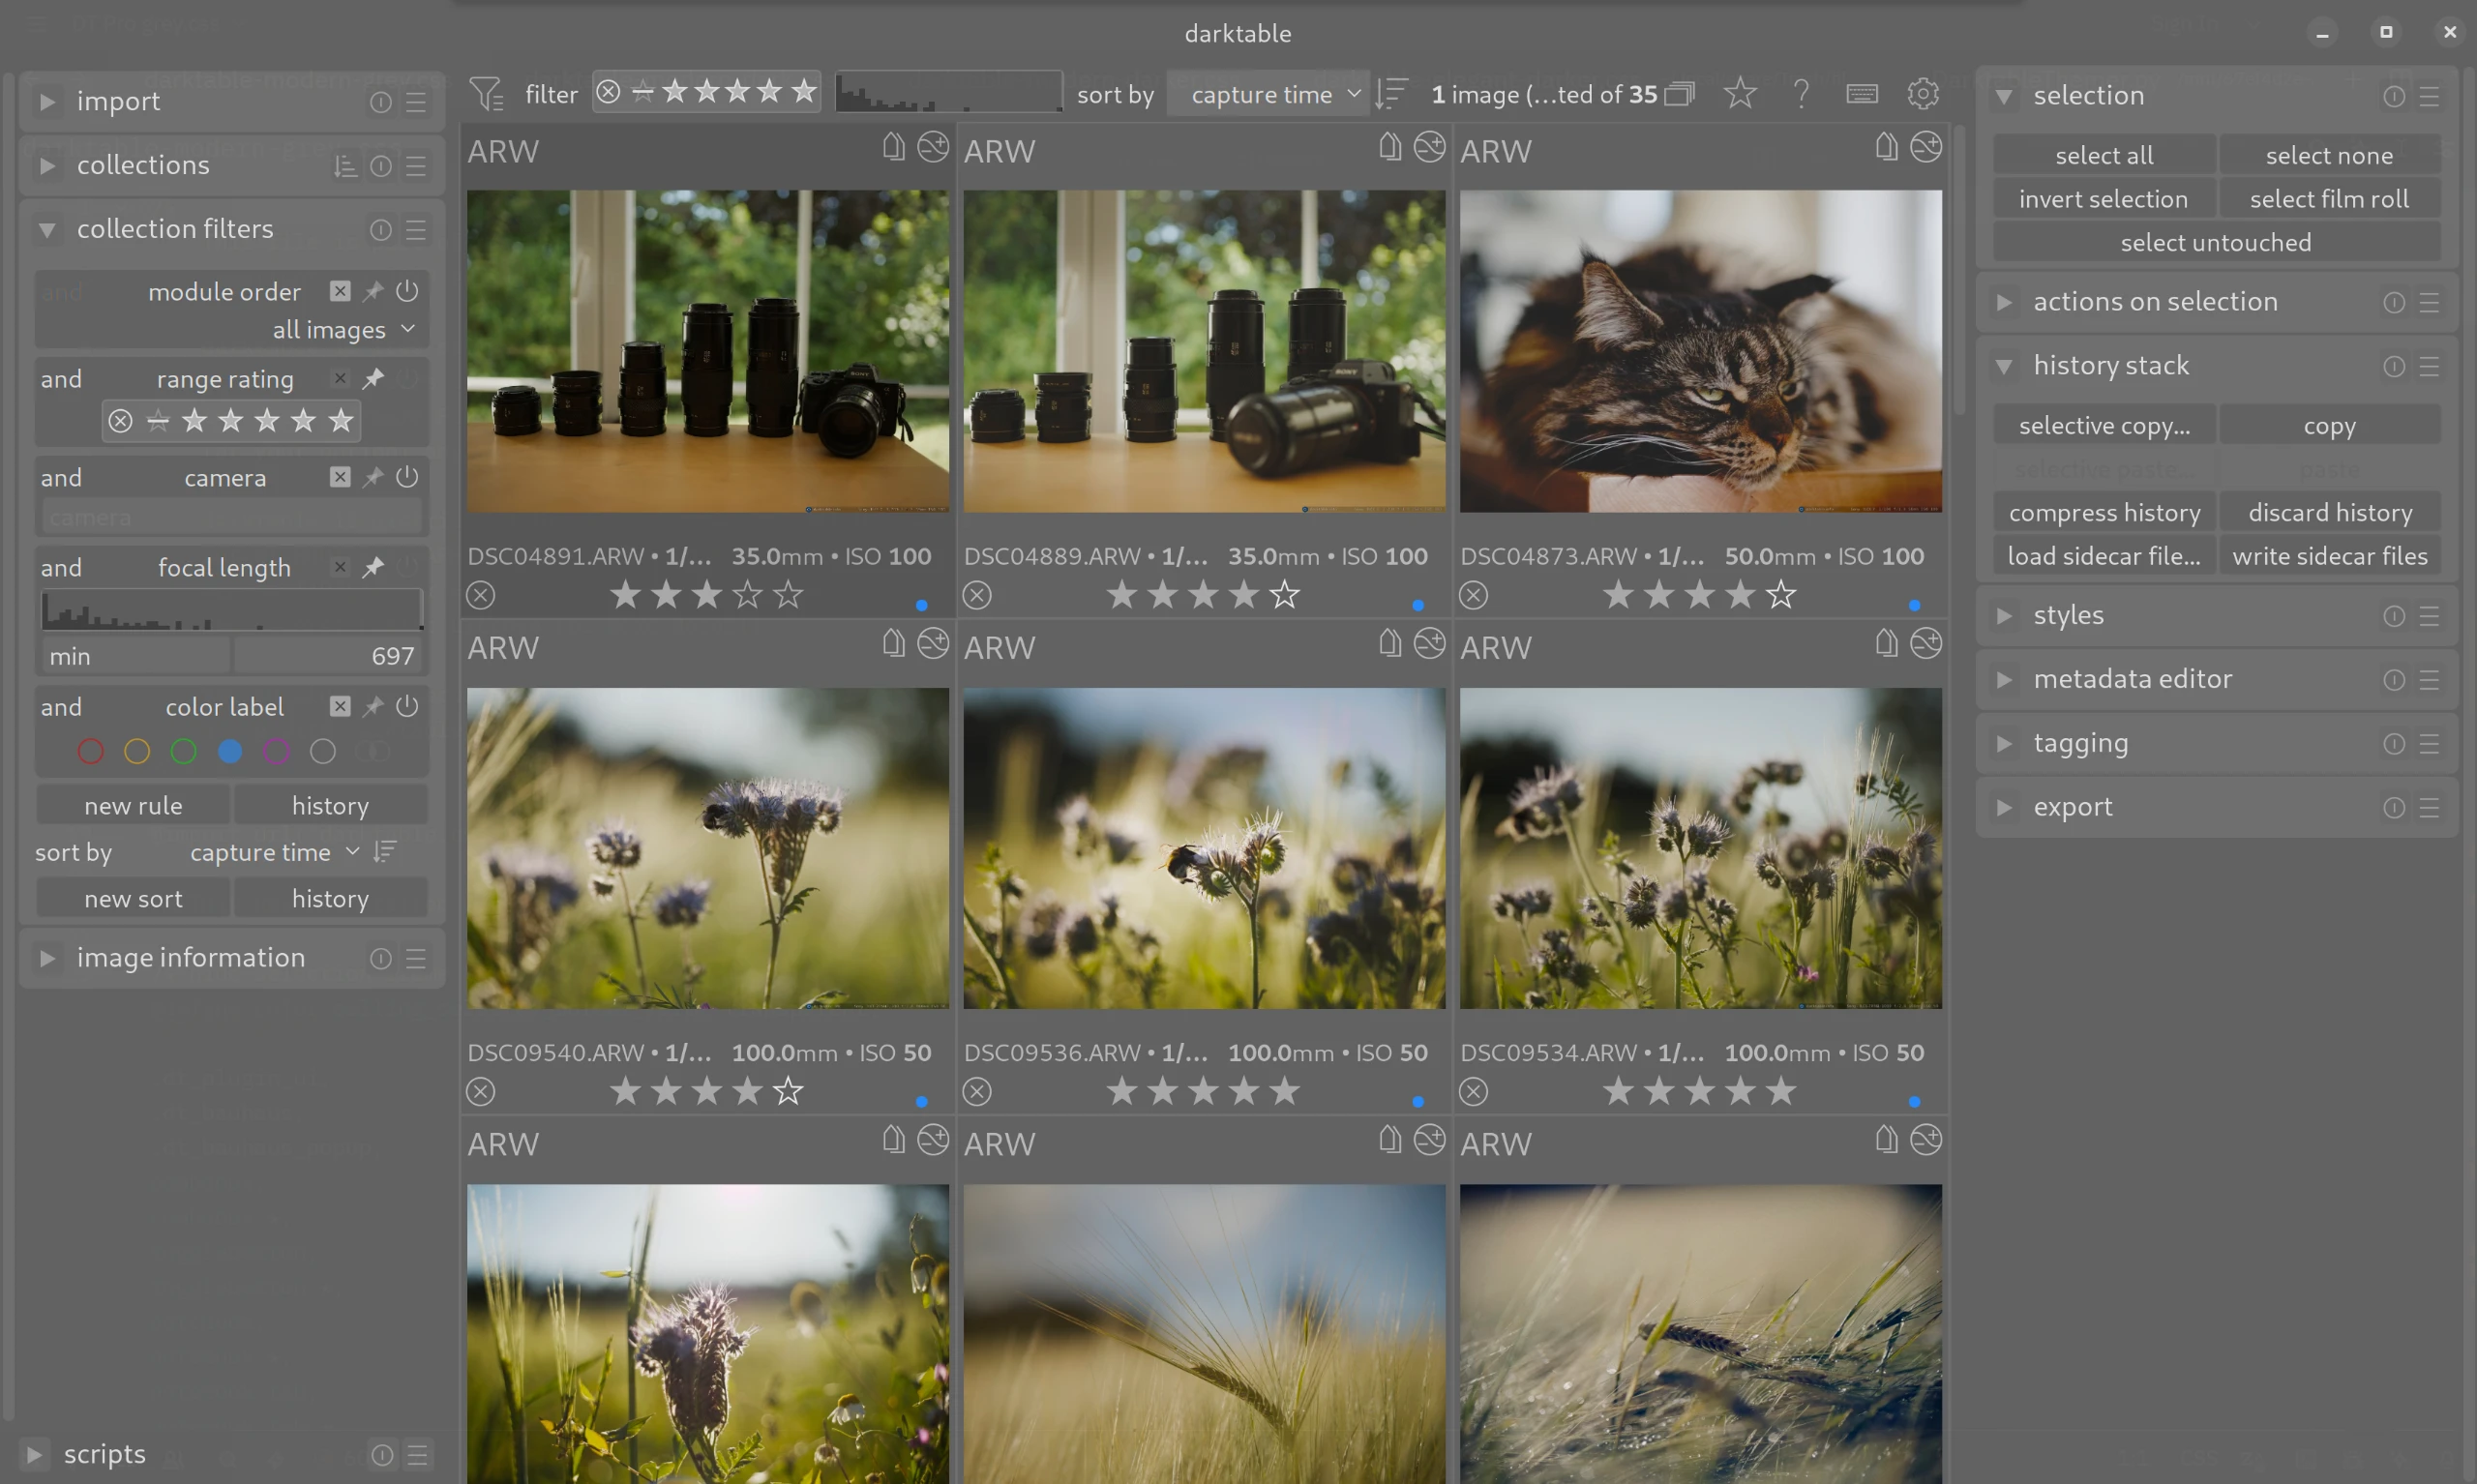Image resolution: width=2477 pixels, height=1484 pixels.
Task: Click altered icon on DSC04873.ARW thumbnail
Action: click(x=1925, y=148)
